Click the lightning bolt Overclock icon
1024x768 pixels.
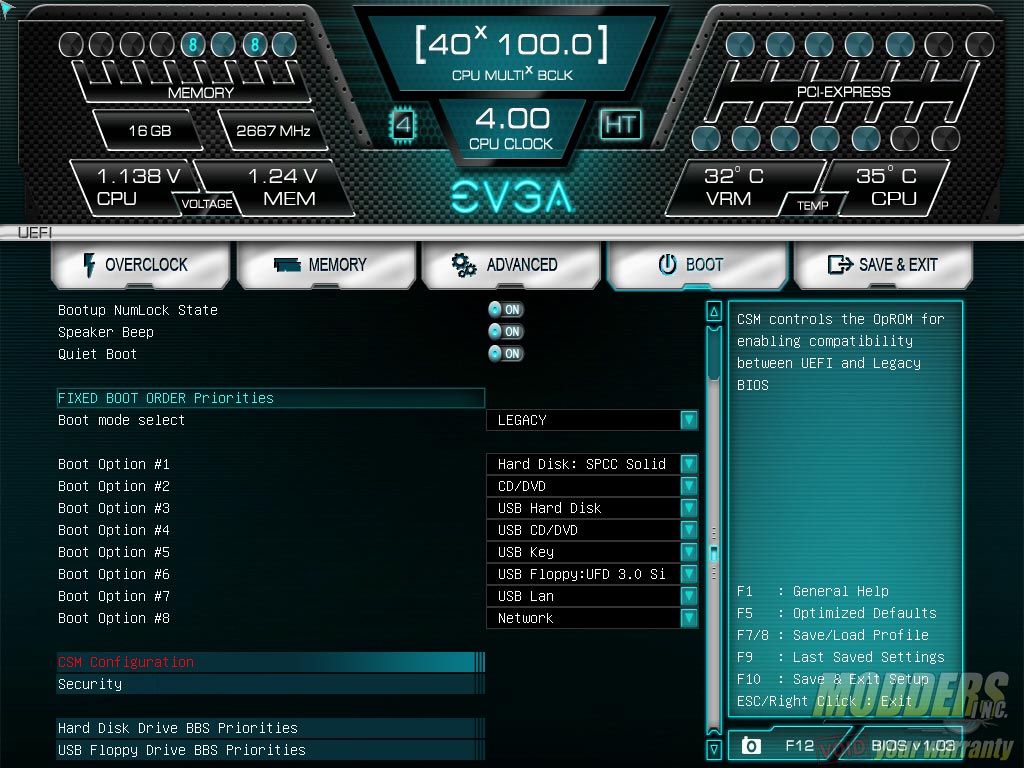tap(89, 264)
